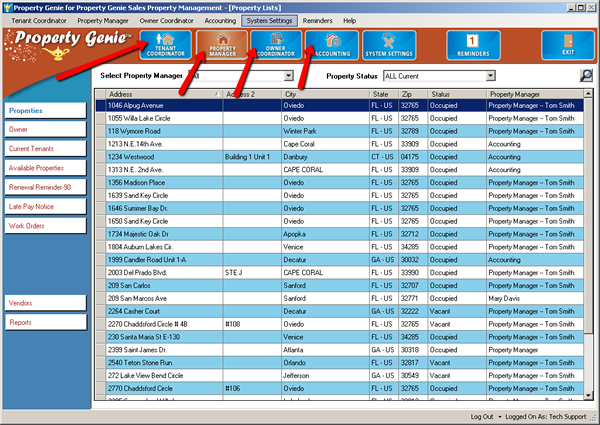Viewport: 600px width, 425px height.
Task: Sort by the State column header
Action: (x=384, y=94)
